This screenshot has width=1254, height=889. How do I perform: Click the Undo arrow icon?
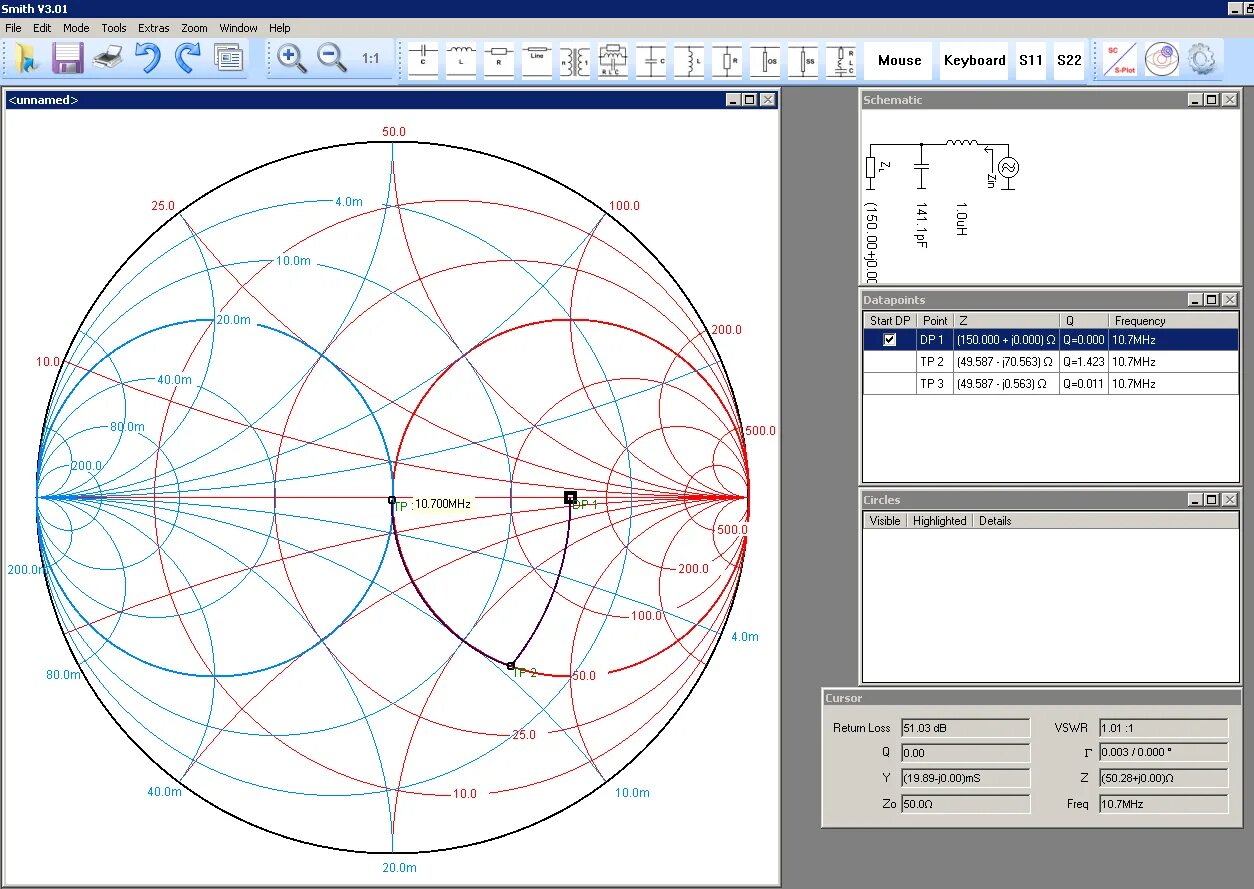pos(148,59)
